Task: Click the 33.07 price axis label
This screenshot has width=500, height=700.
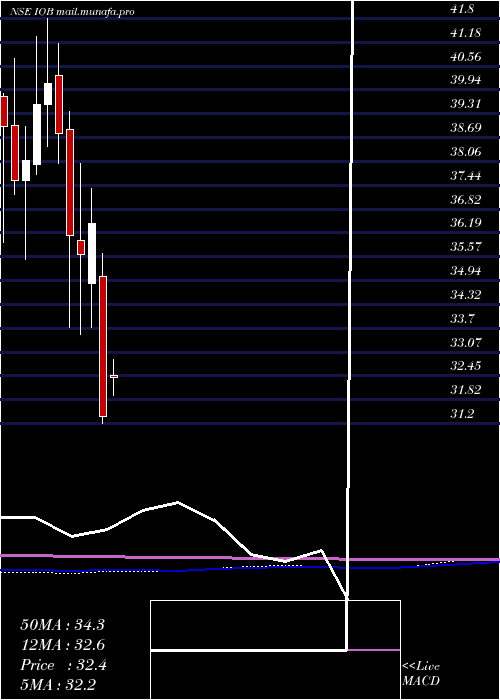Action: [466, 343]
